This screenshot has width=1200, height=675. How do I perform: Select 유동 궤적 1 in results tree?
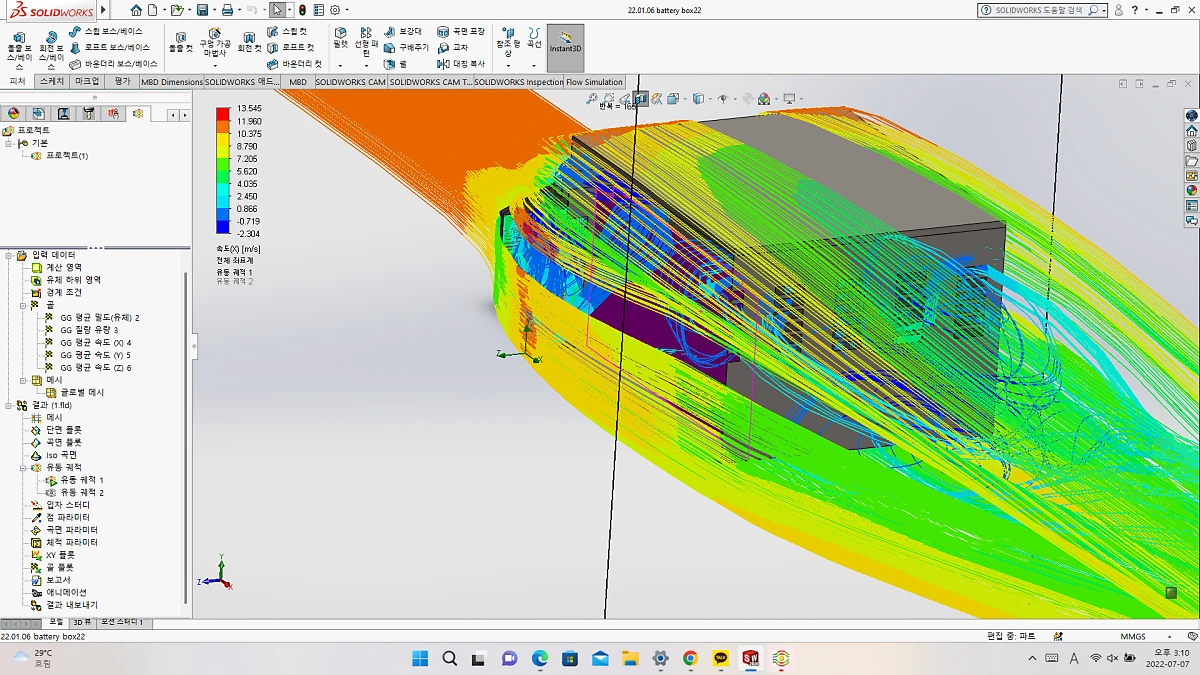pos(81,480)
